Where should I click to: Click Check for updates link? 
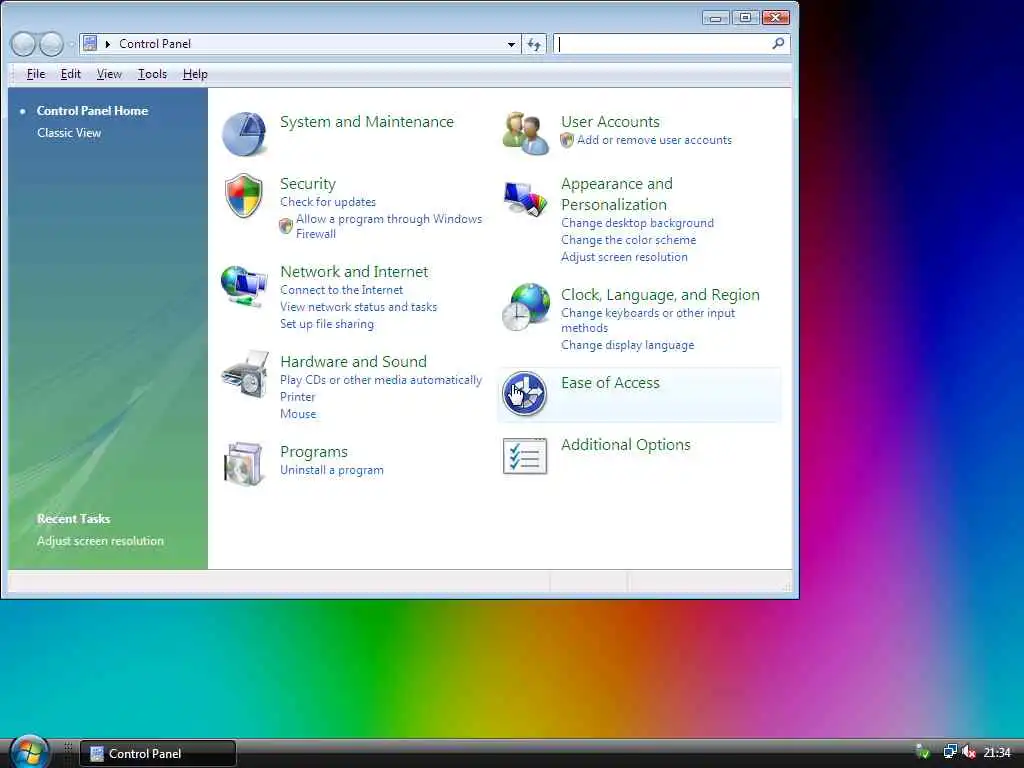[328, 202]
